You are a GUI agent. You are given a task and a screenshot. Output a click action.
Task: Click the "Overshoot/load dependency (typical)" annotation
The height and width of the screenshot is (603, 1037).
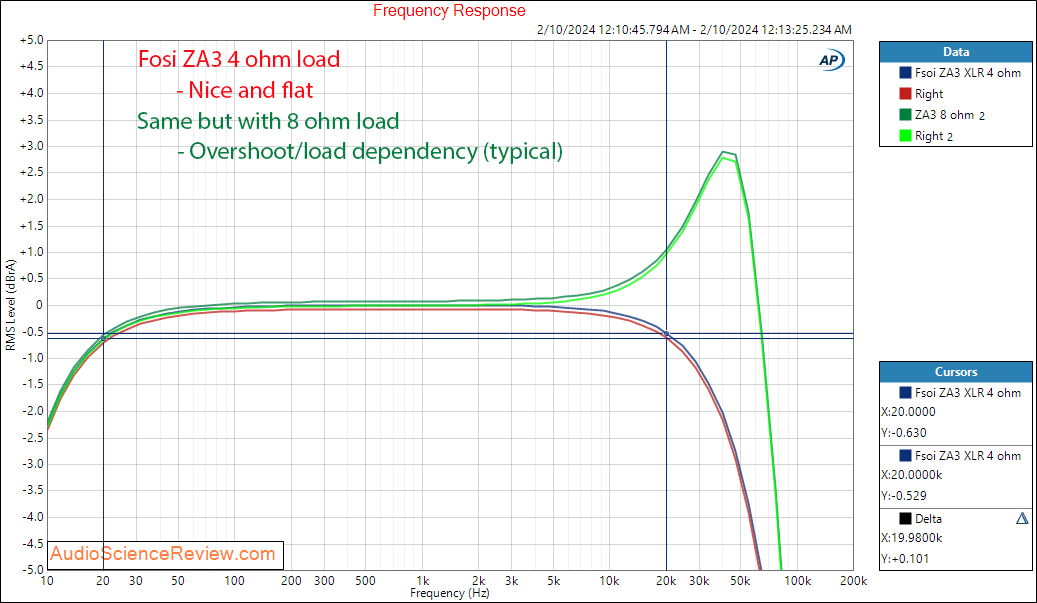376,151
